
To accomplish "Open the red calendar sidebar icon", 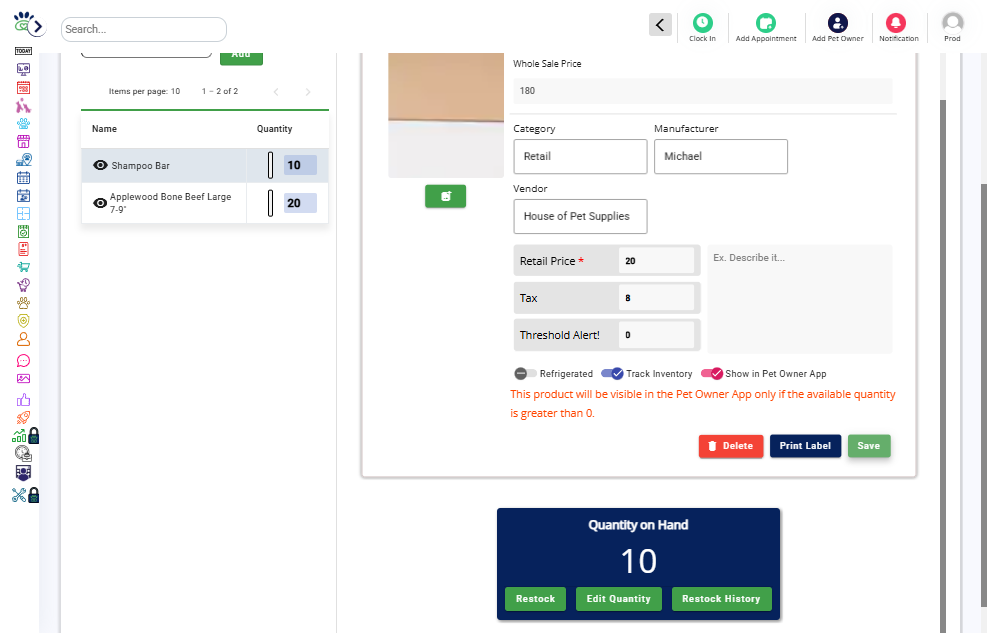I will click(23, 87).
